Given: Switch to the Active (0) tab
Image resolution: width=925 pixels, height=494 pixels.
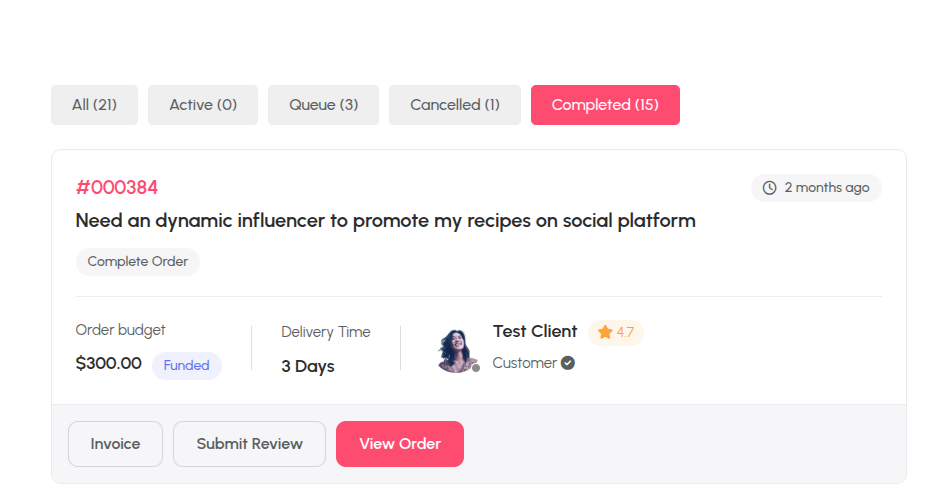Looking at the screenshot, I should [203, 105].
